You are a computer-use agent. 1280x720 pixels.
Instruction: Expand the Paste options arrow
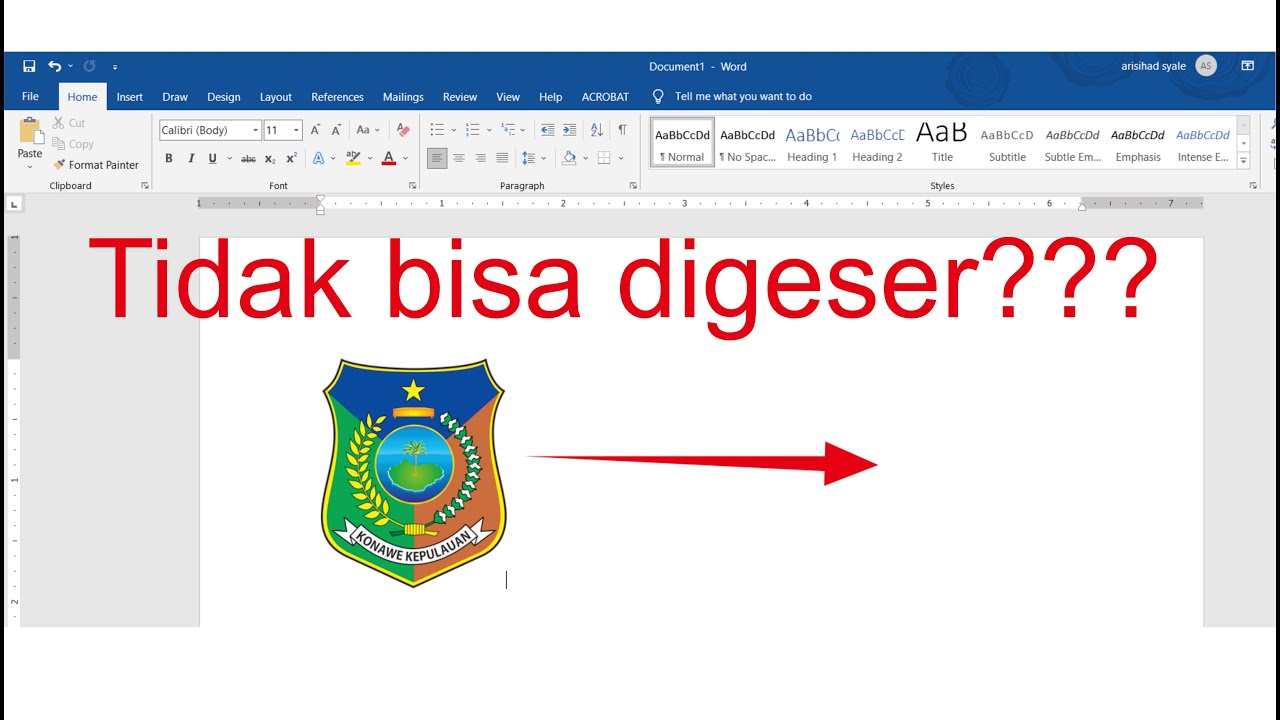[x=30, y=166]
